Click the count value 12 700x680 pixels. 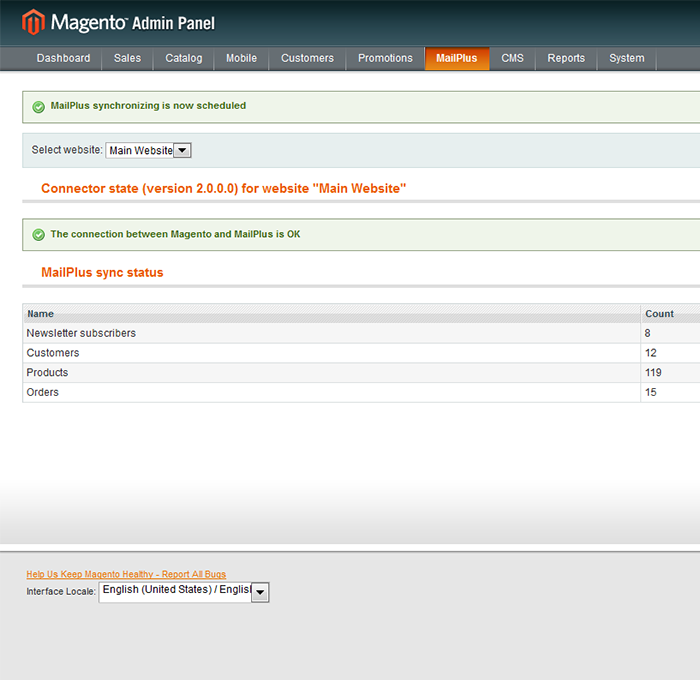[x=650, y=353]
